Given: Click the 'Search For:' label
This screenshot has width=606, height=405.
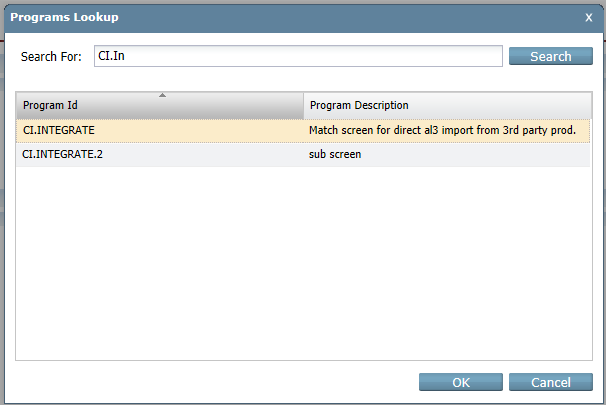Looking at the screenshot, I should point(51,57).
